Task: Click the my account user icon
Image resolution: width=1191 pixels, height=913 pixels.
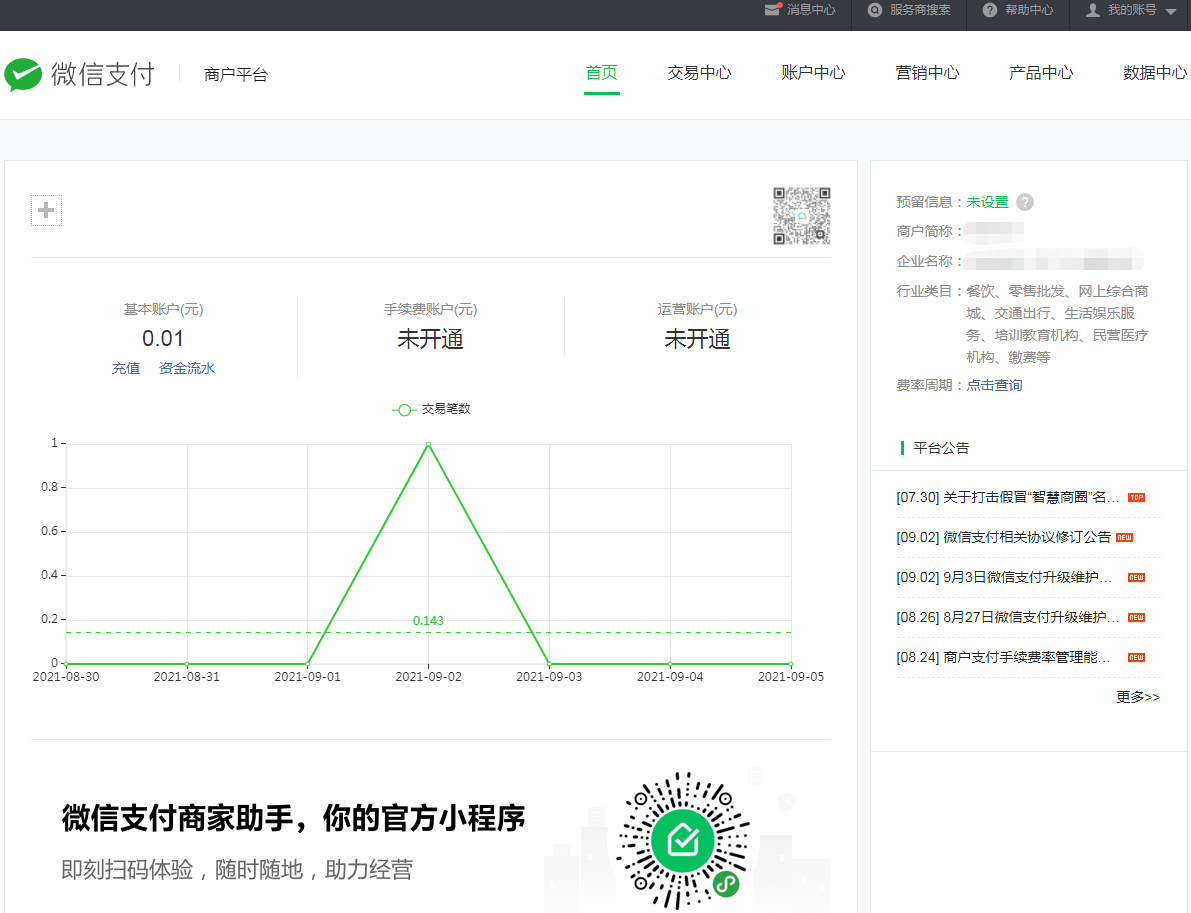Action: [x=1092, y=10]
